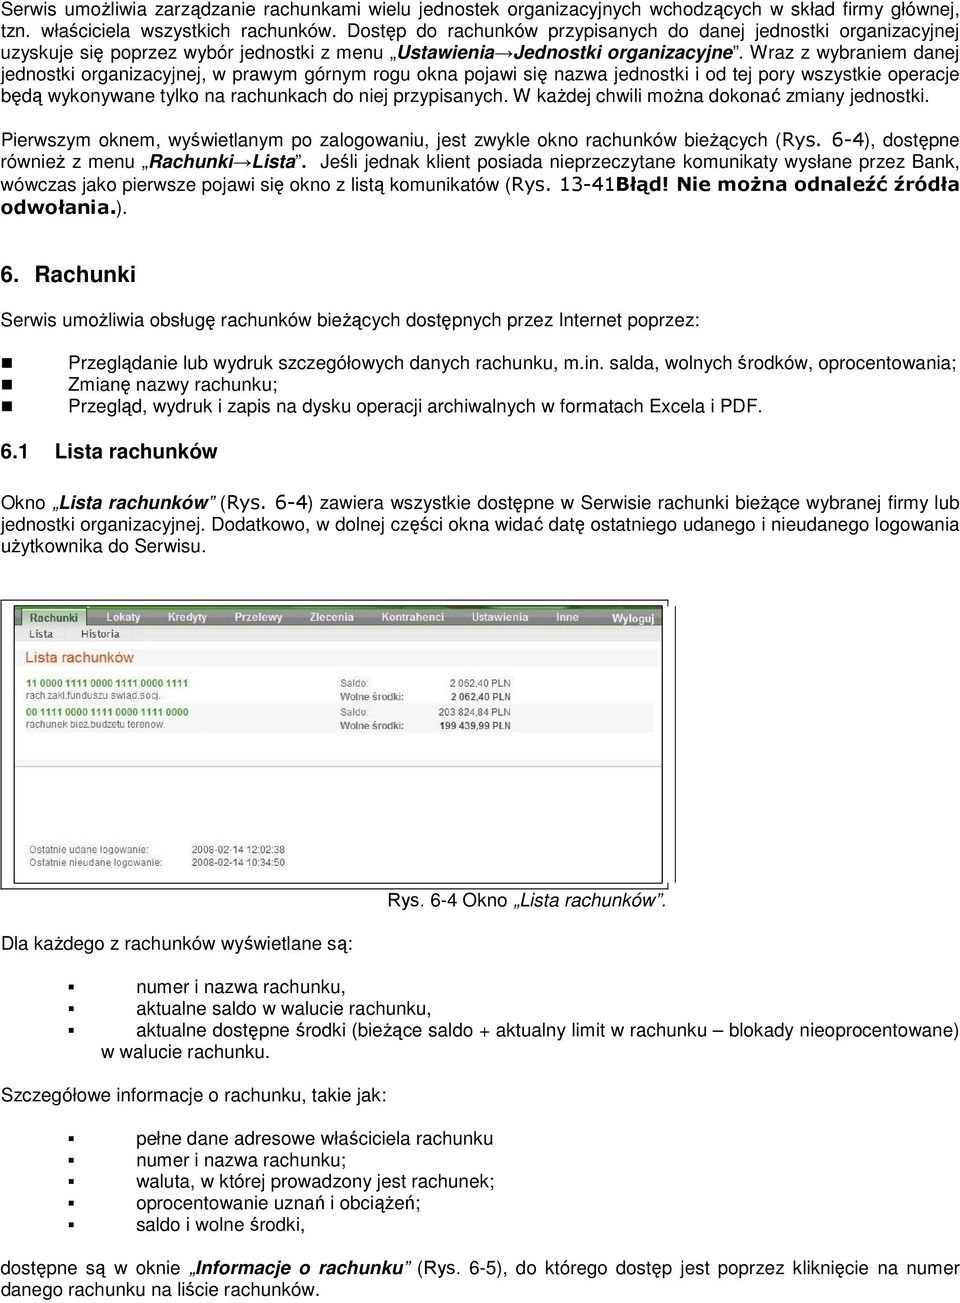
Task: Open the Rachunki tab
Action: [x=53, y=617]
